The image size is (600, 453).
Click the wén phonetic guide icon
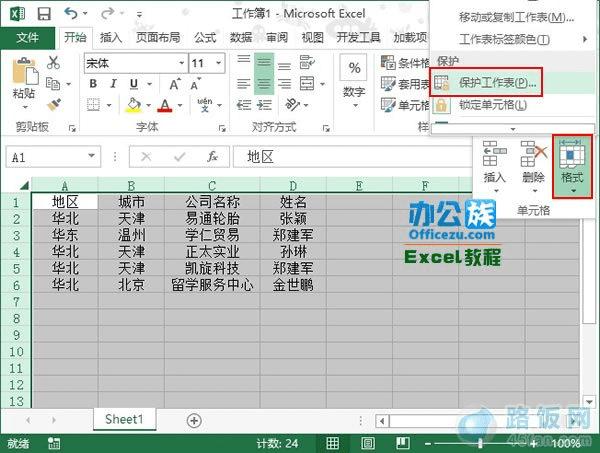pyautogui.click(x=205, y=104)
